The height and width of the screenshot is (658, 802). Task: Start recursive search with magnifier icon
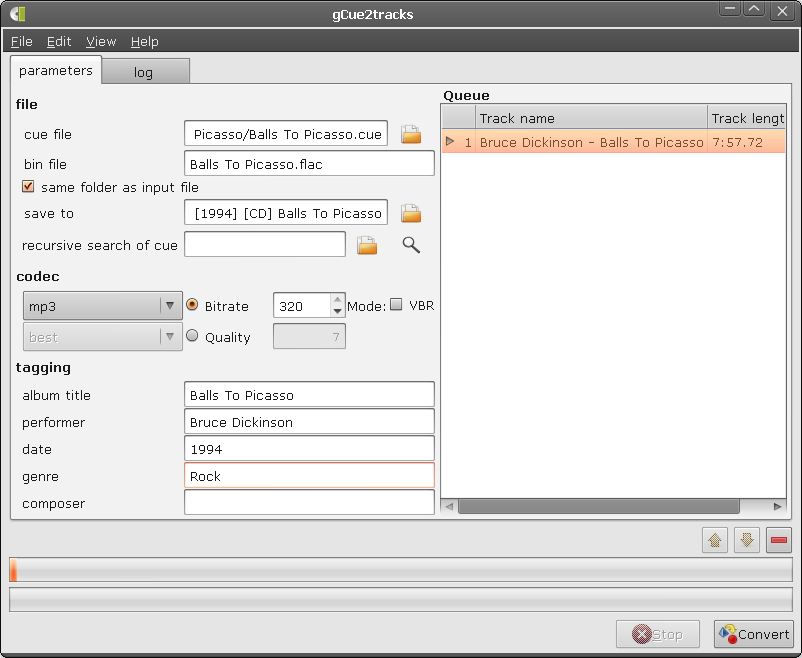click(x=411, y=245)
